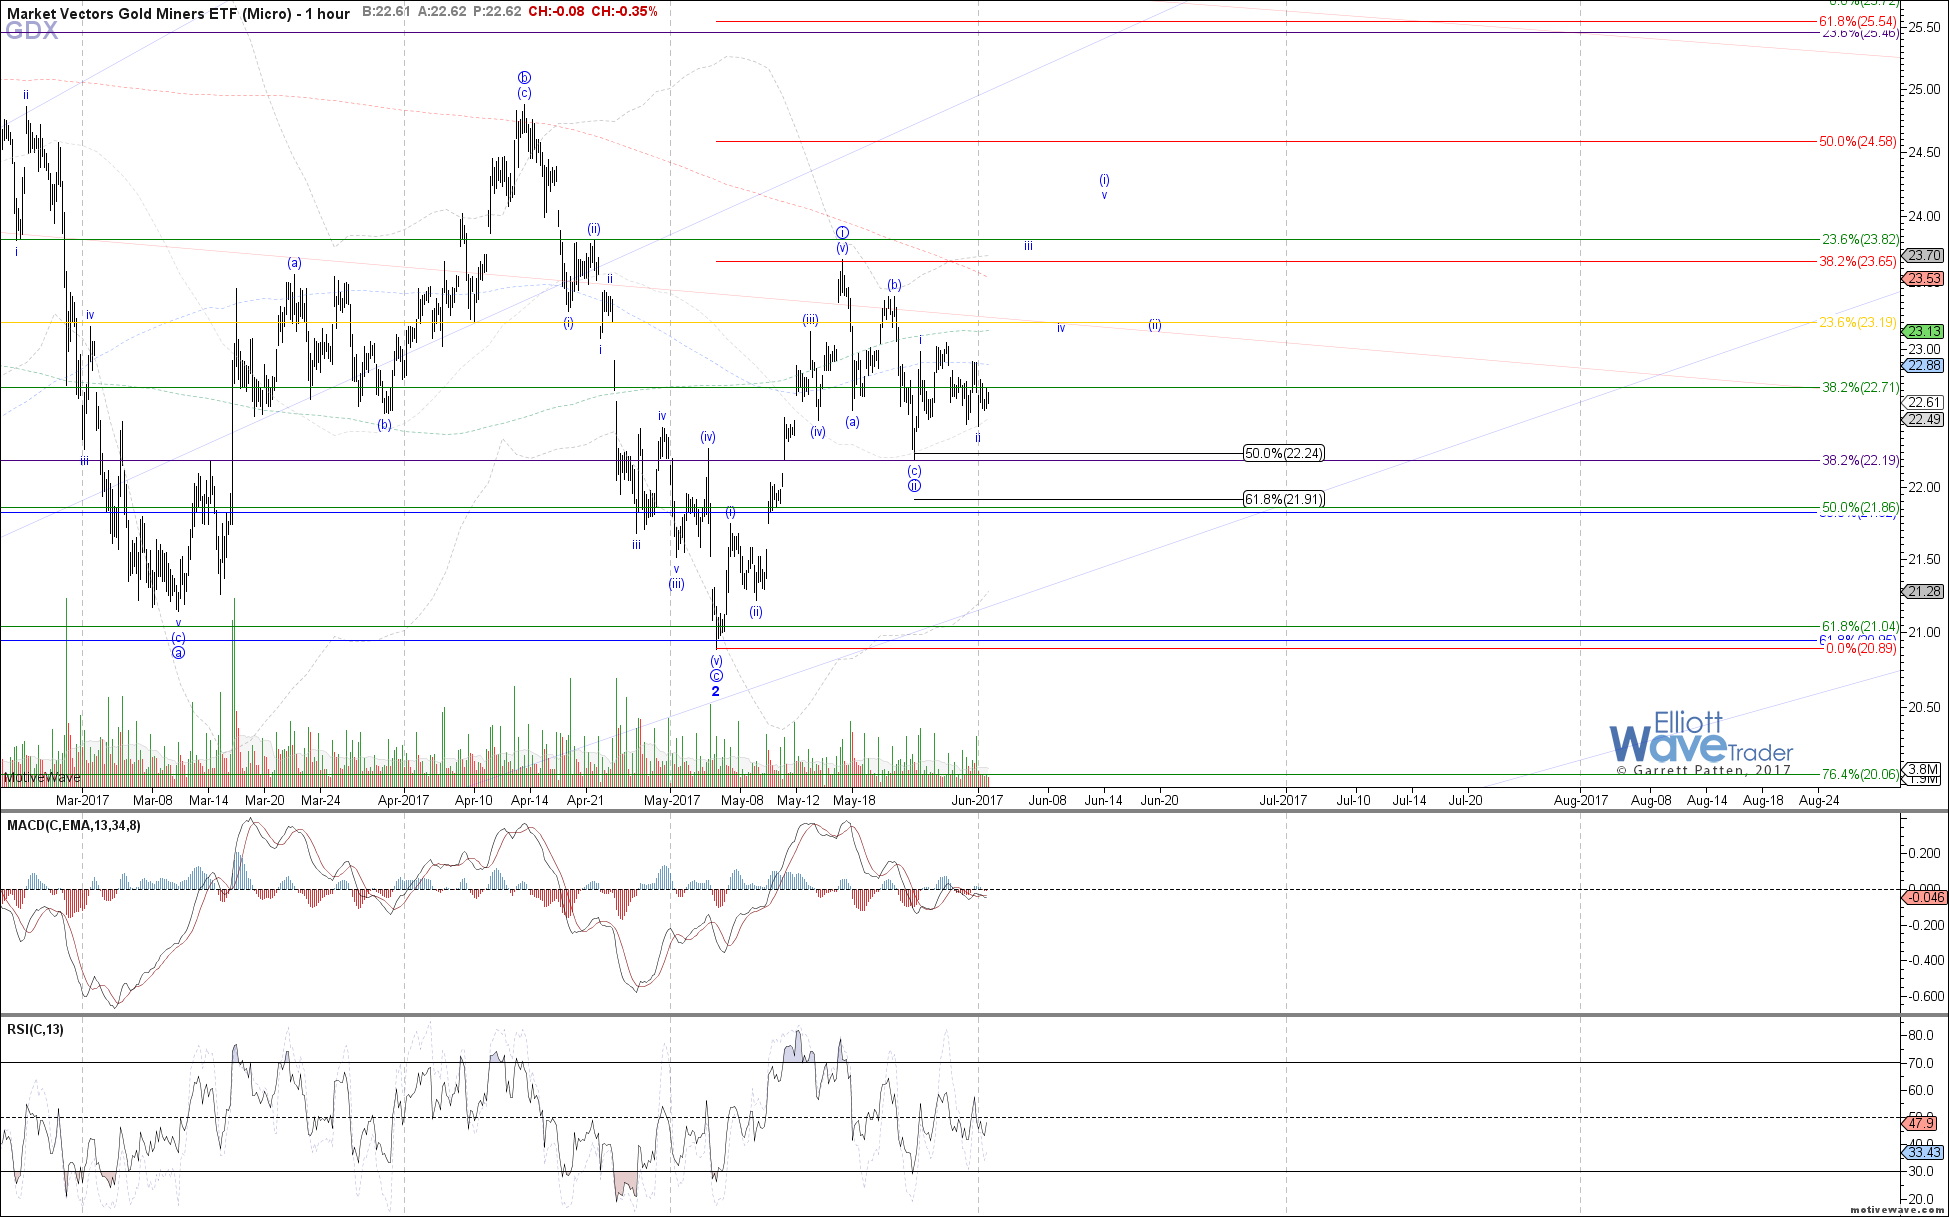The height and width of the screenshot is (1217, 1949).
Task: Click the red 23.53 price tag
Action: [1925, 279]
